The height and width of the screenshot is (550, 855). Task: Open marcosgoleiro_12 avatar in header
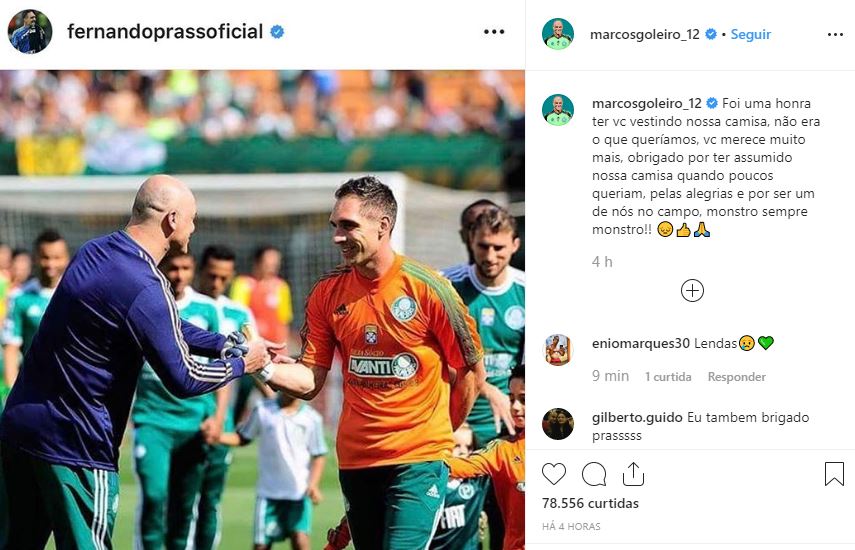(558, 34)
